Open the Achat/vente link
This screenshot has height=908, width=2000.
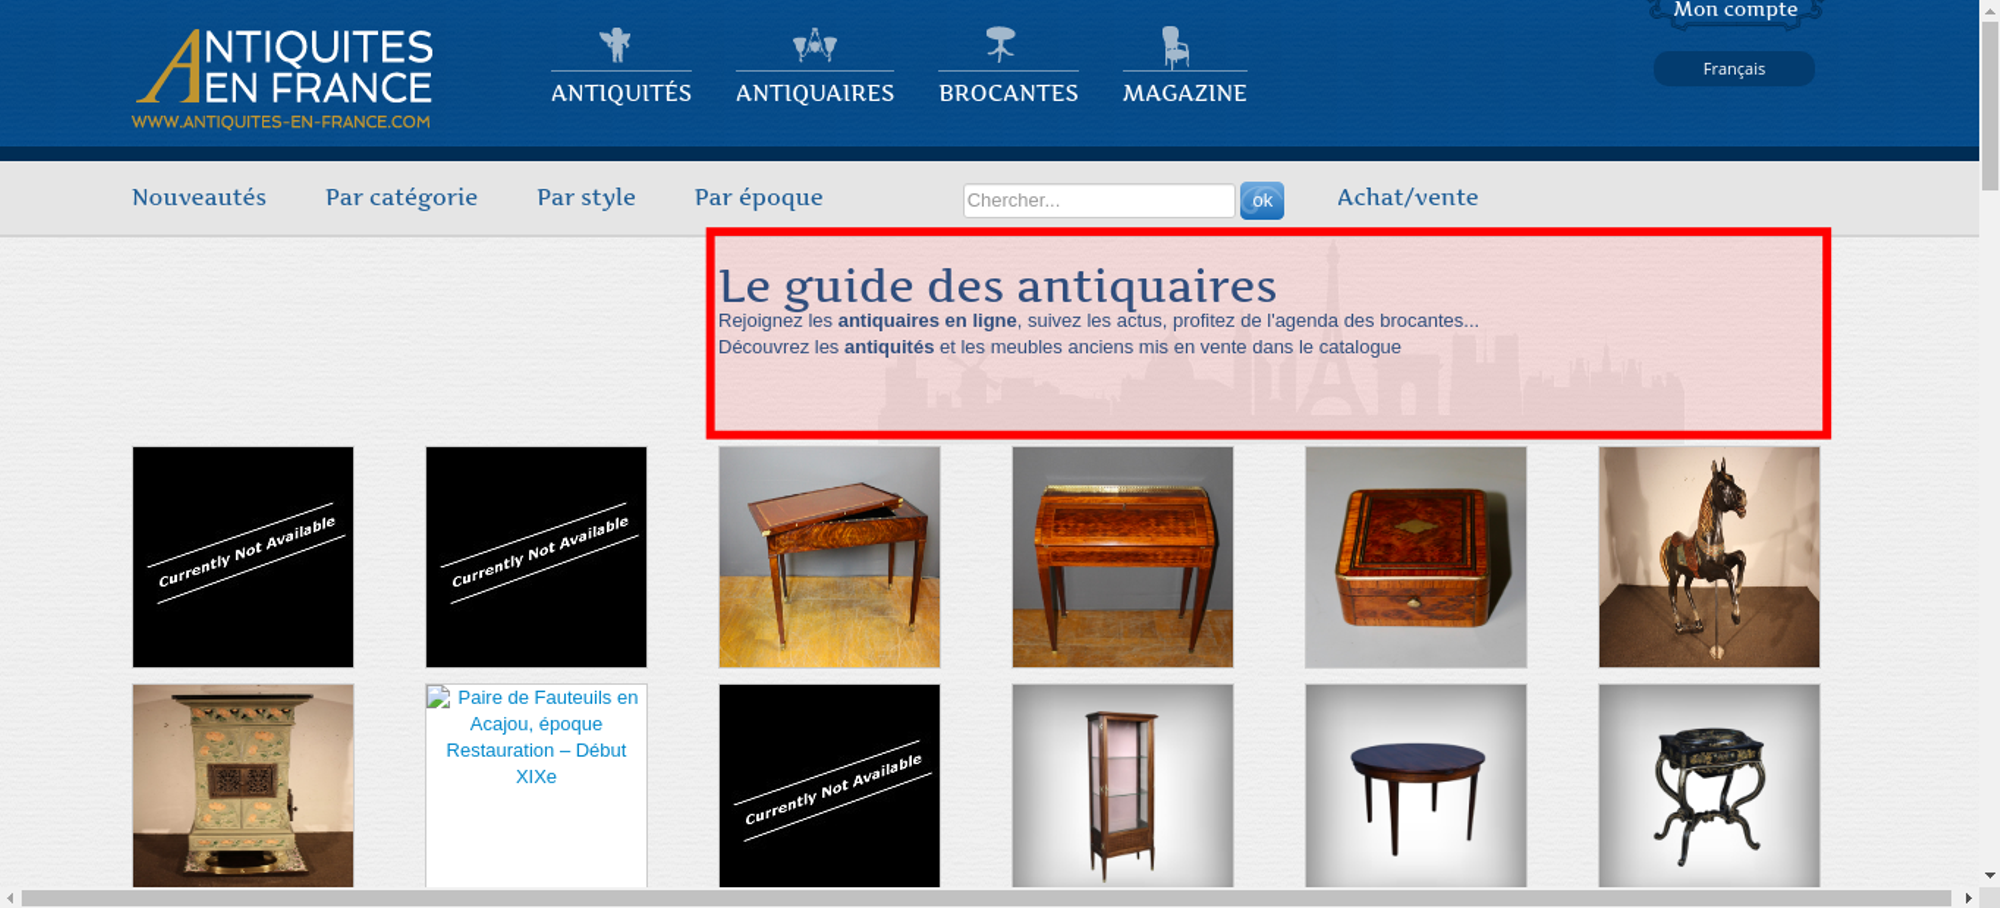pos(1407,197)
